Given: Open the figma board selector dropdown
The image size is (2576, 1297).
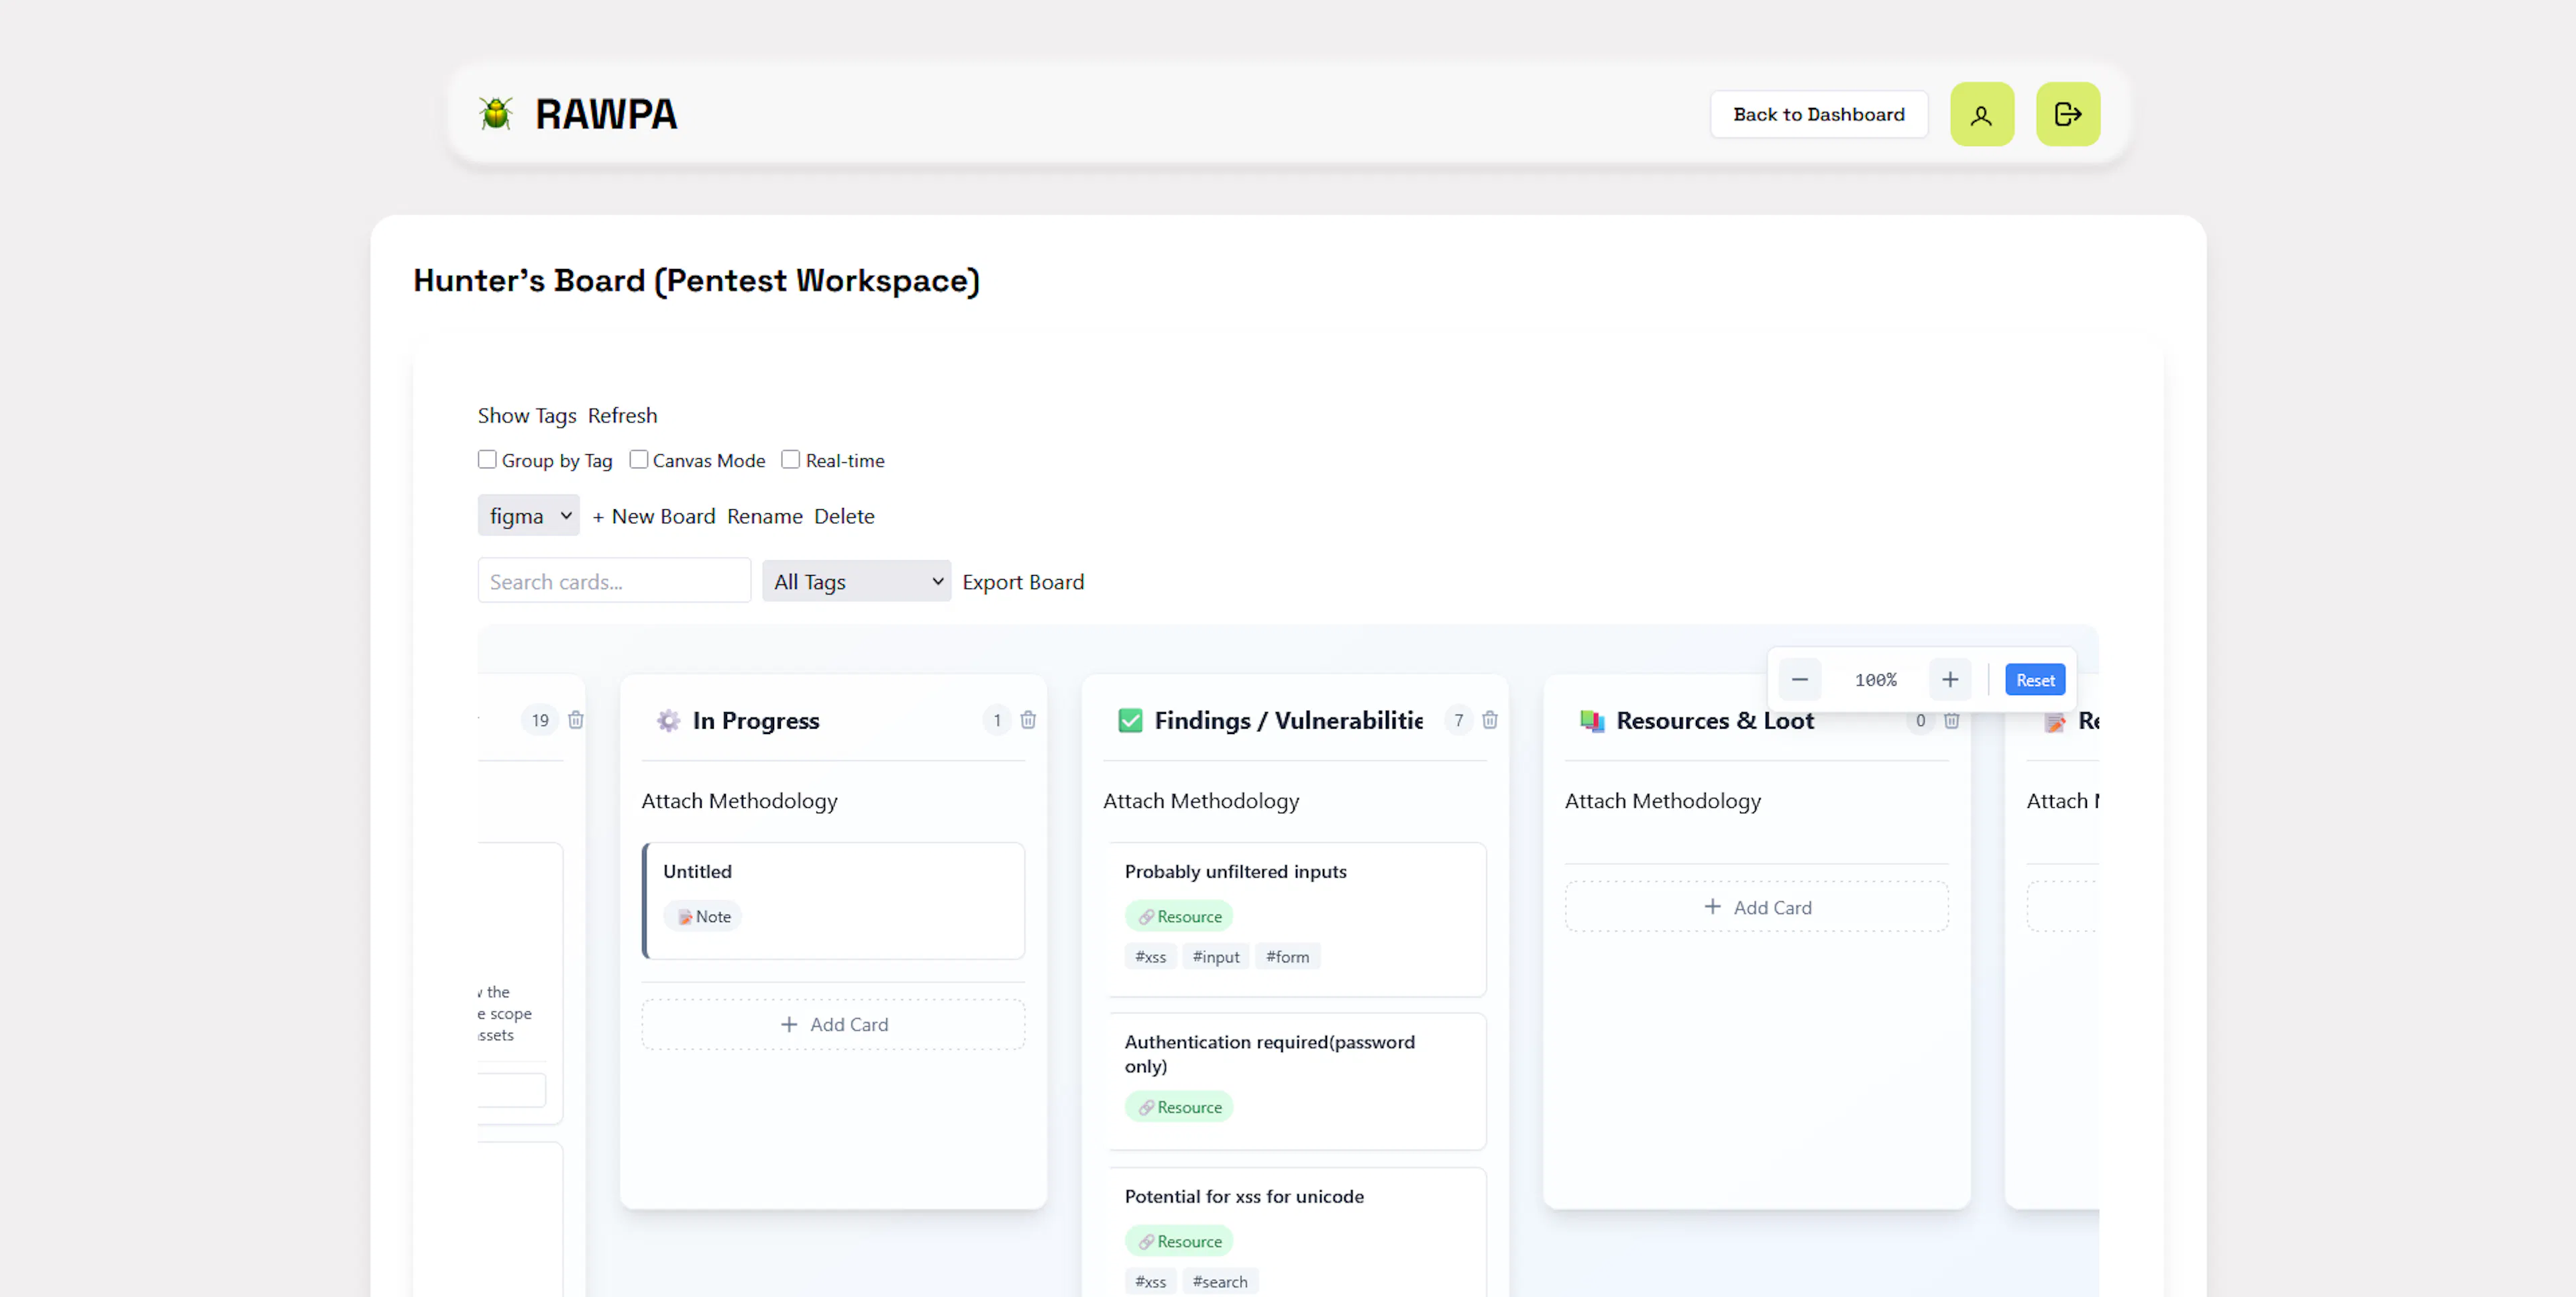Looking at the screenshot, I should (x=528, y=516).
